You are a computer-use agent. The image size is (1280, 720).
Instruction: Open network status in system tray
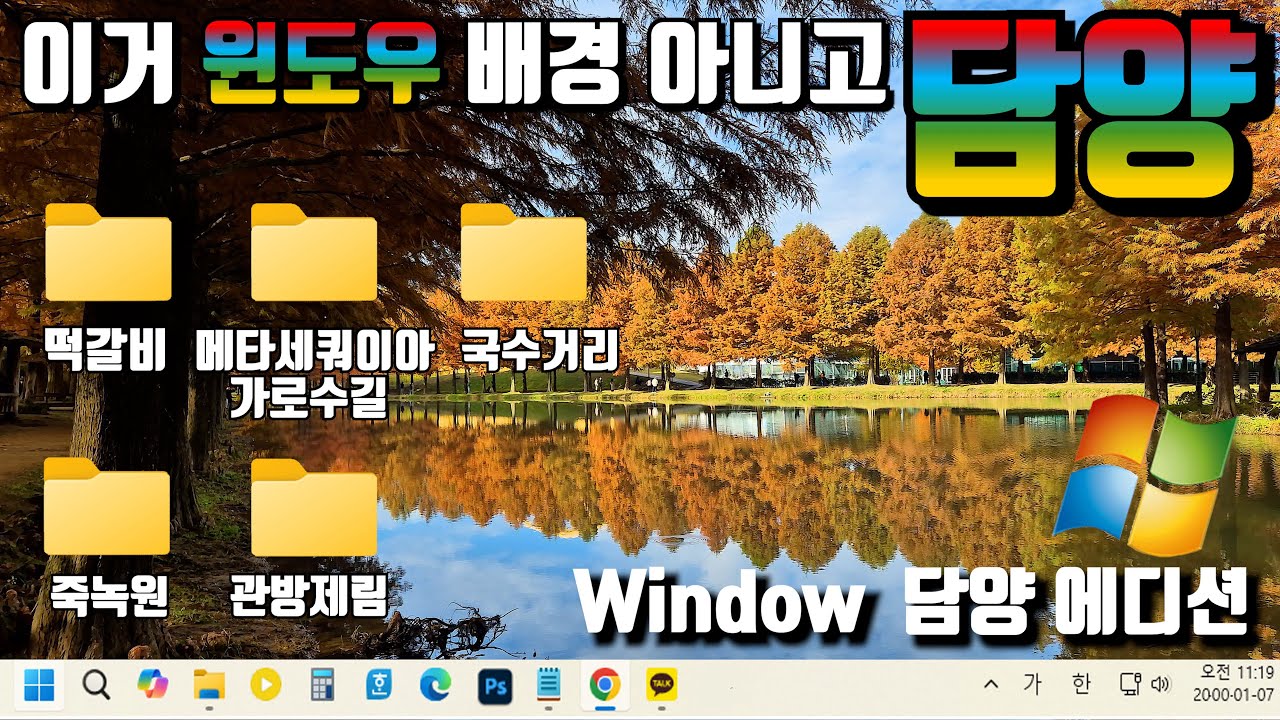(1131, 685)
